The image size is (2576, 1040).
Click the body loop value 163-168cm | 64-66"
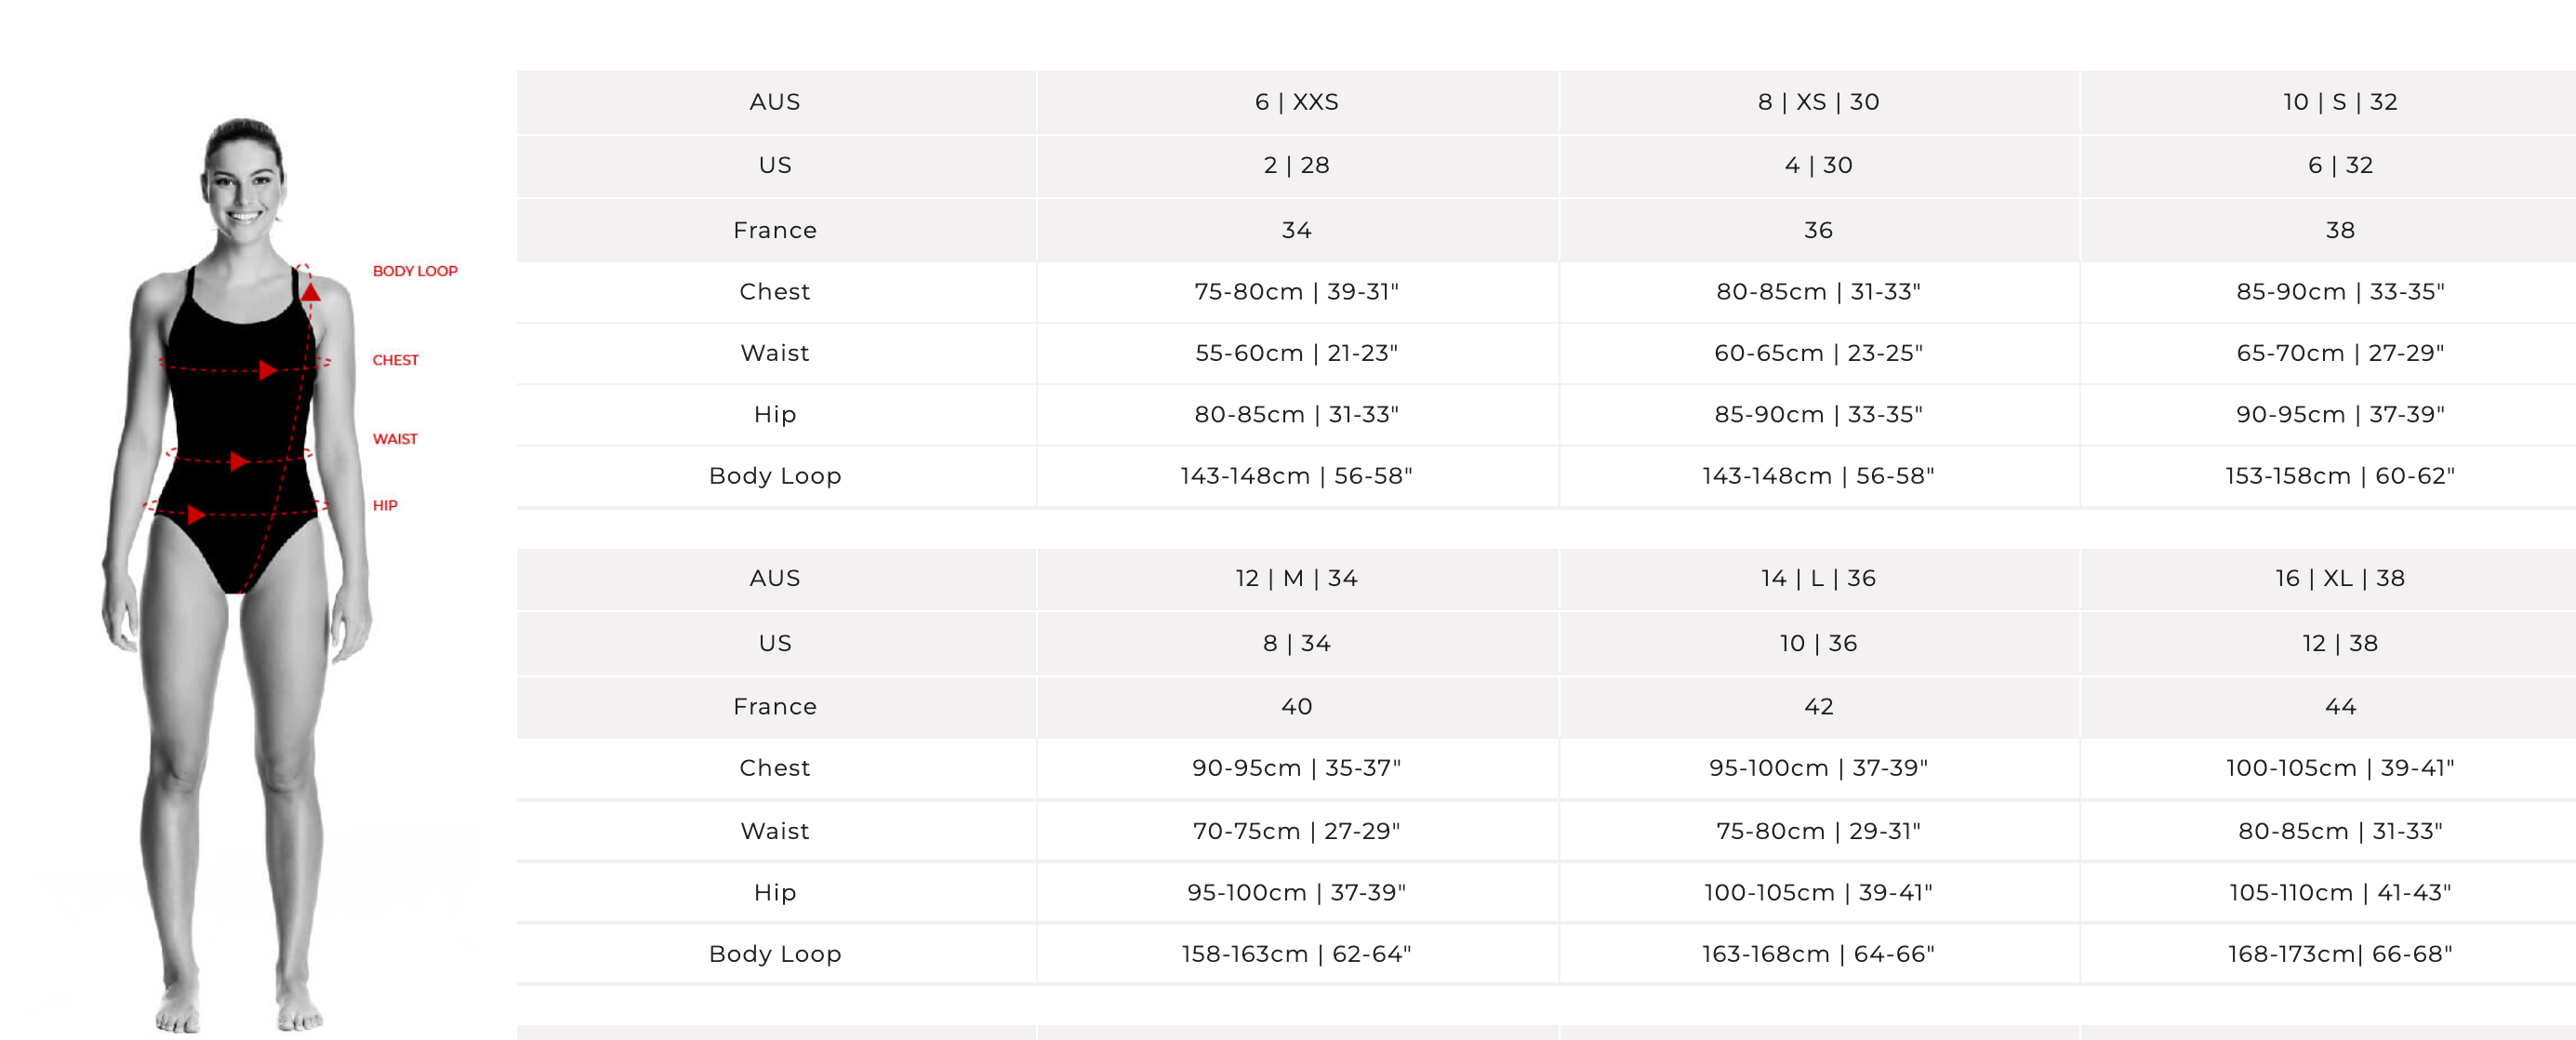[x=1818, y=954]
